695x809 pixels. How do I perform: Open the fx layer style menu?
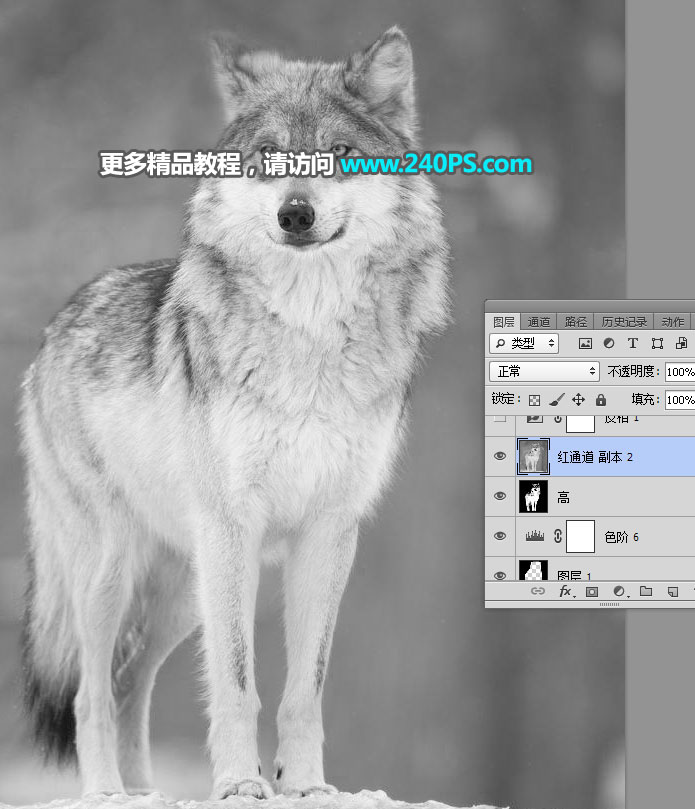click(565, 592)
